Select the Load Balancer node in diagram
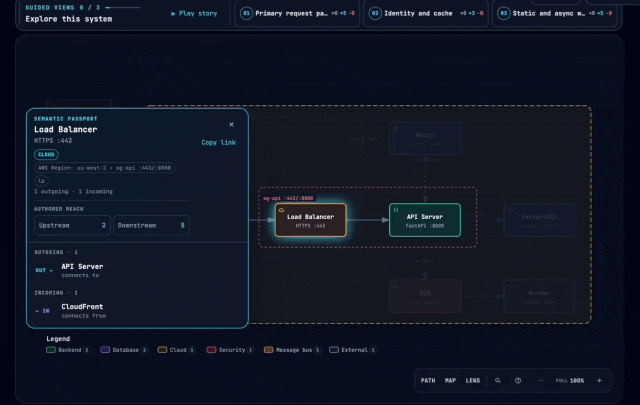The height and width of the screenshot is (405, 640). coord(311,220)
